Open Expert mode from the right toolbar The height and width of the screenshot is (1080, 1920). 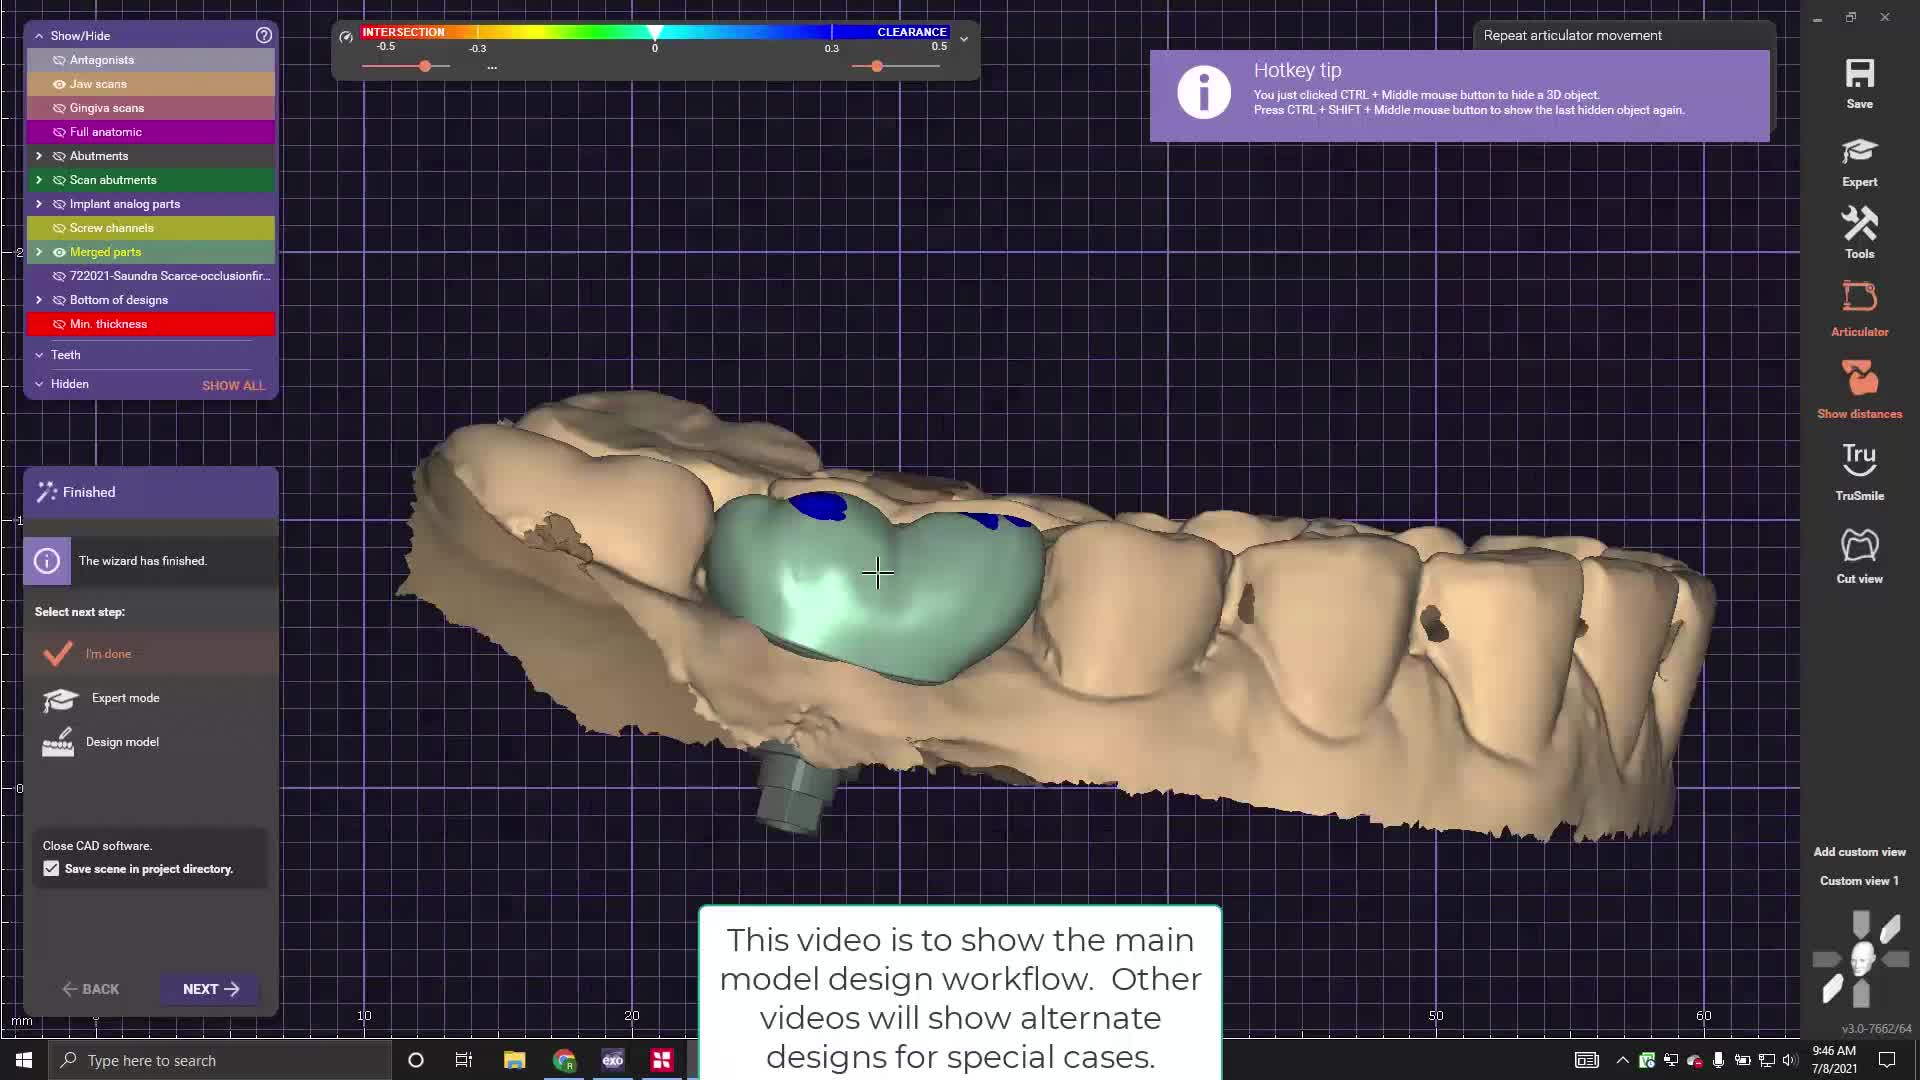coord(1859,152)
